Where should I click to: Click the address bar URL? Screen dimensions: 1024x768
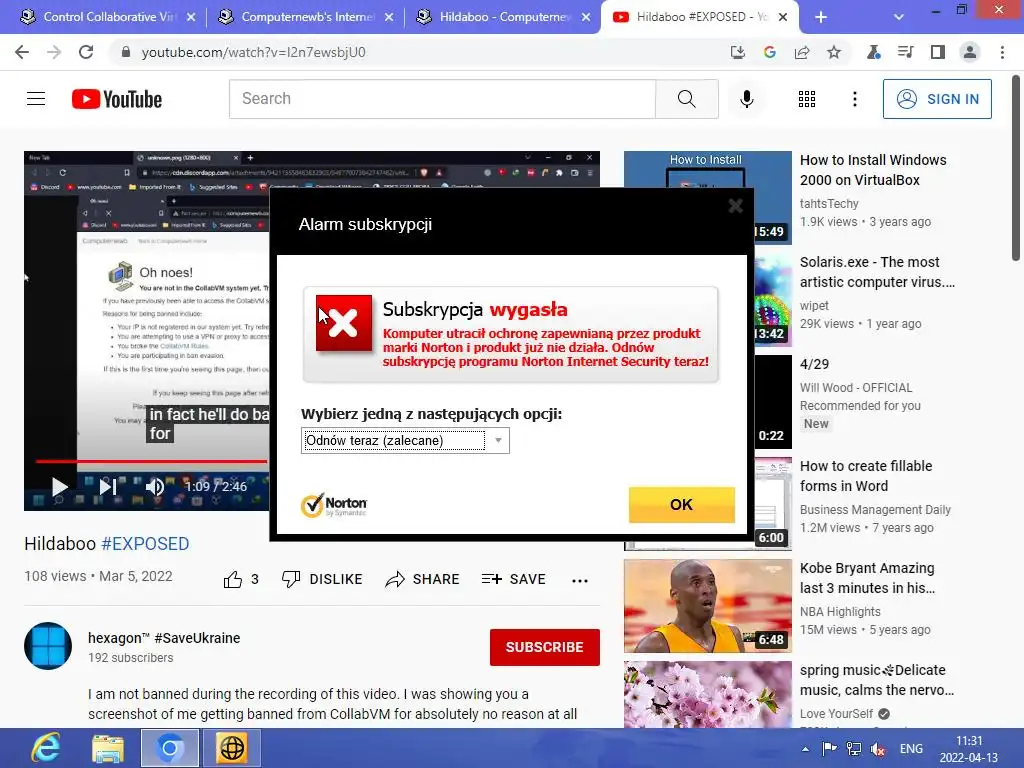[253, 52]
